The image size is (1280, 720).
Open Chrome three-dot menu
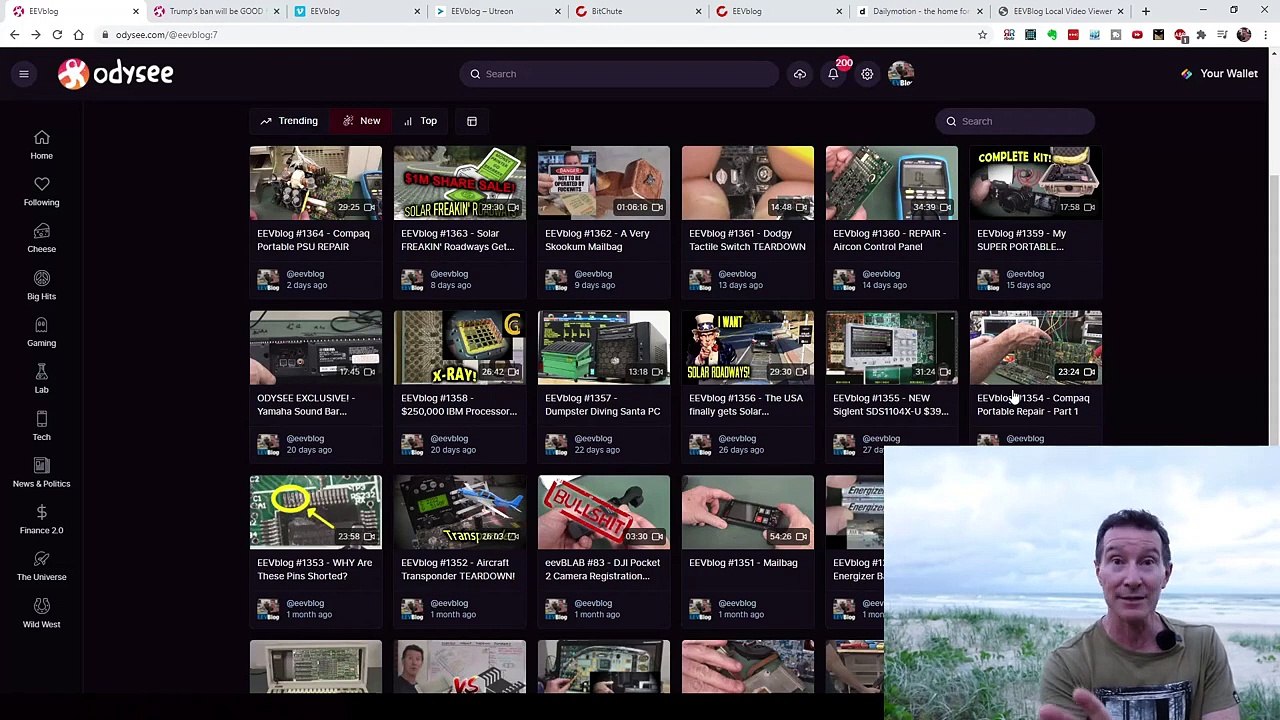click(1266, 35)
